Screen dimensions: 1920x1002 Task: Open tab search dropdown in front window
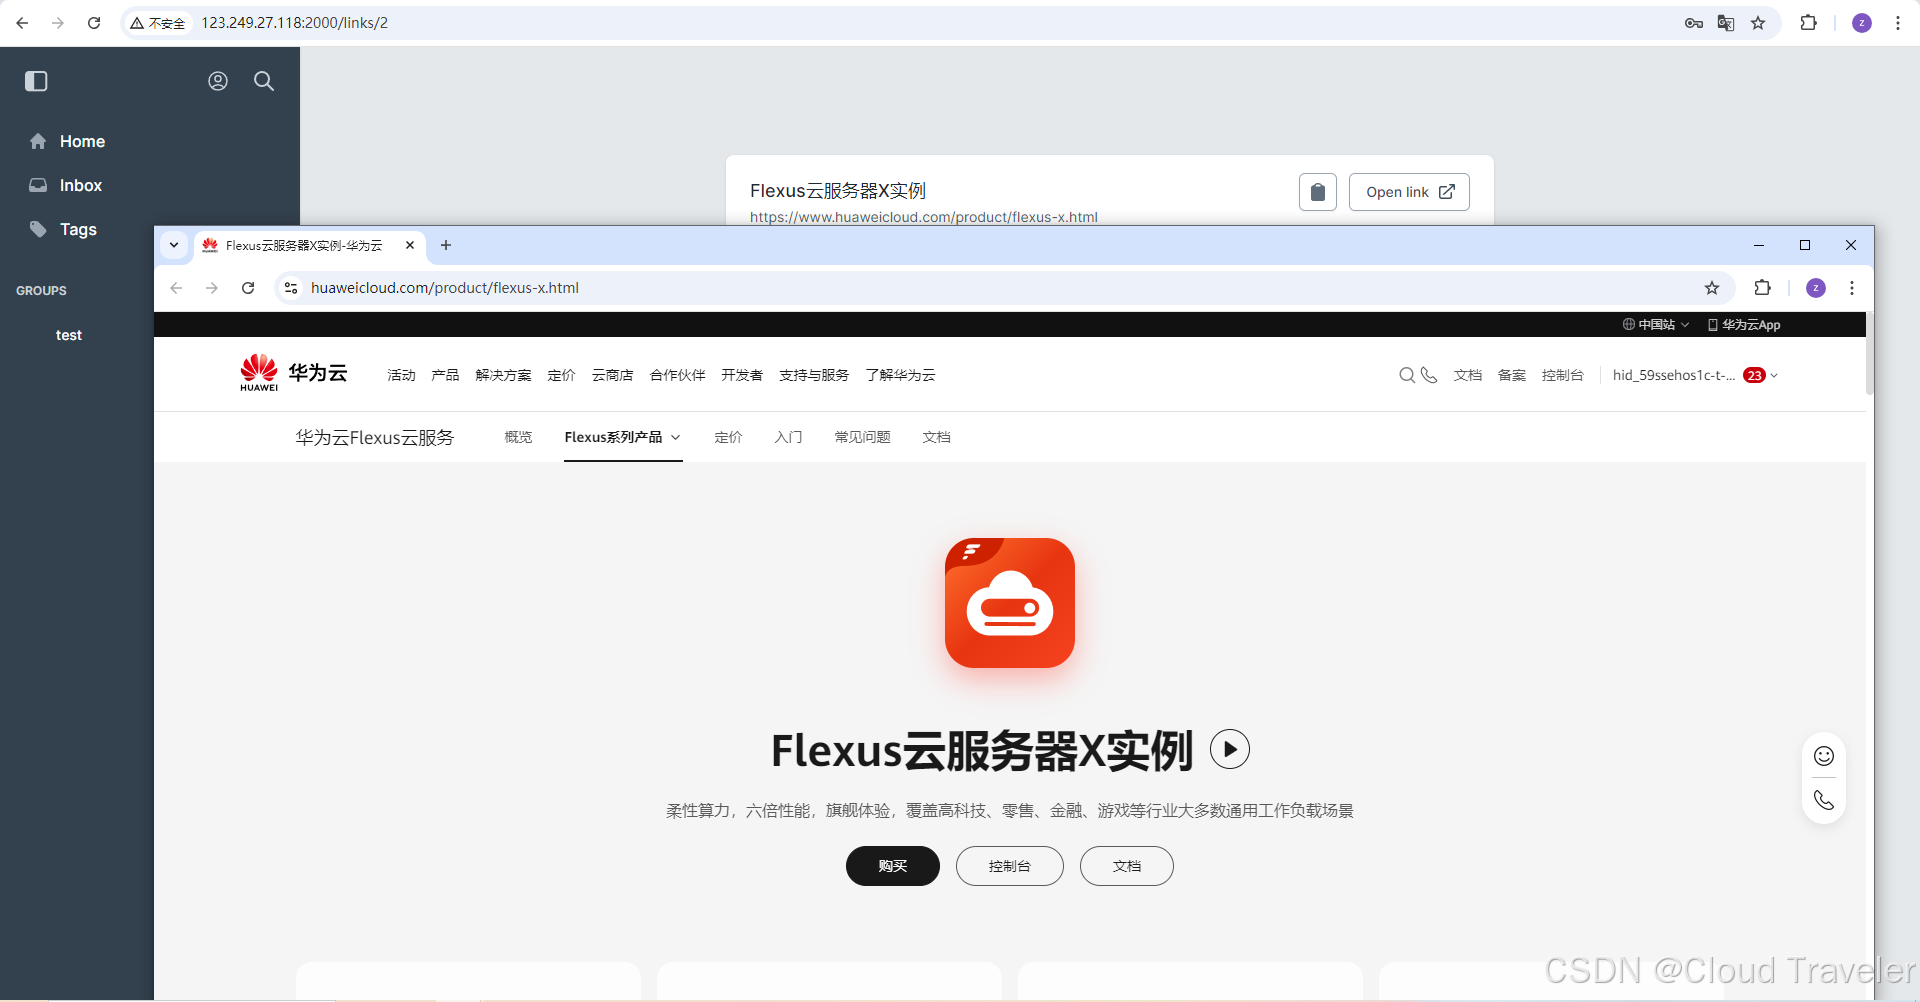click(x=174, y=245)
